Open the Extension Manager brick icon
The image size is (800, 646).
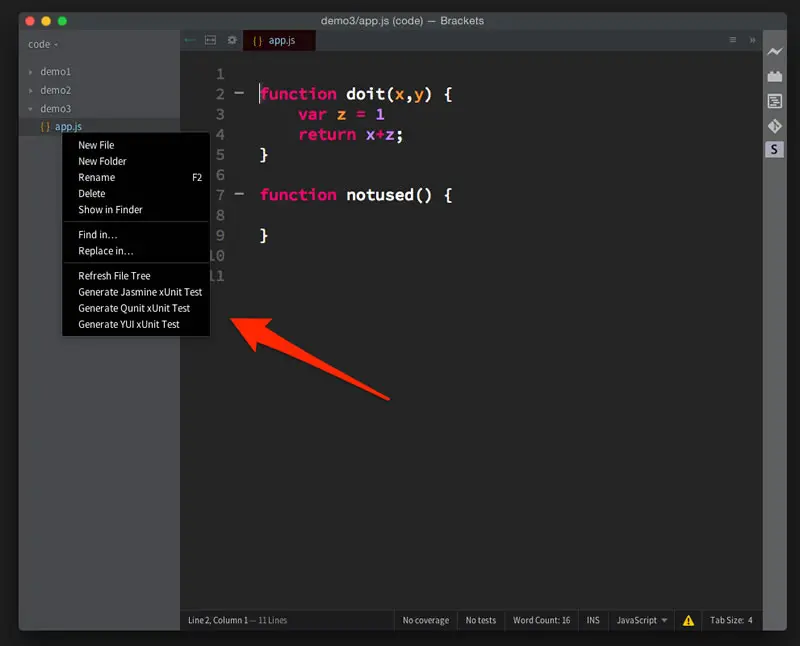coord(774,76)
